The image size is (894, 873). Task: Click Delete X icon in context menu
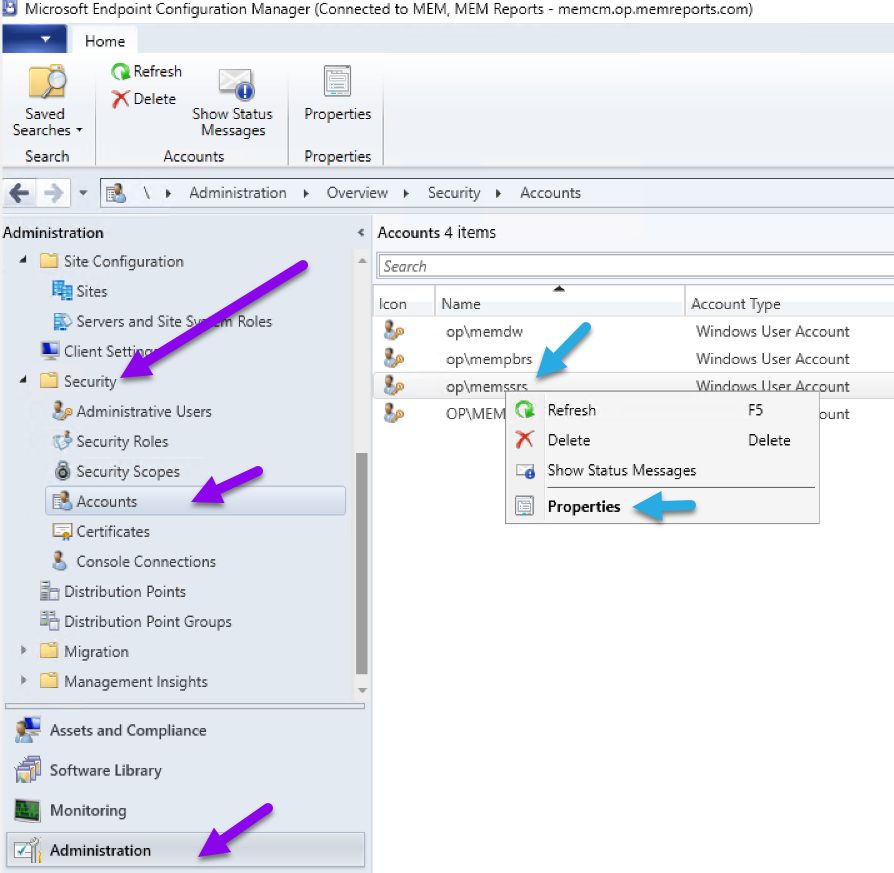[525, 440]
